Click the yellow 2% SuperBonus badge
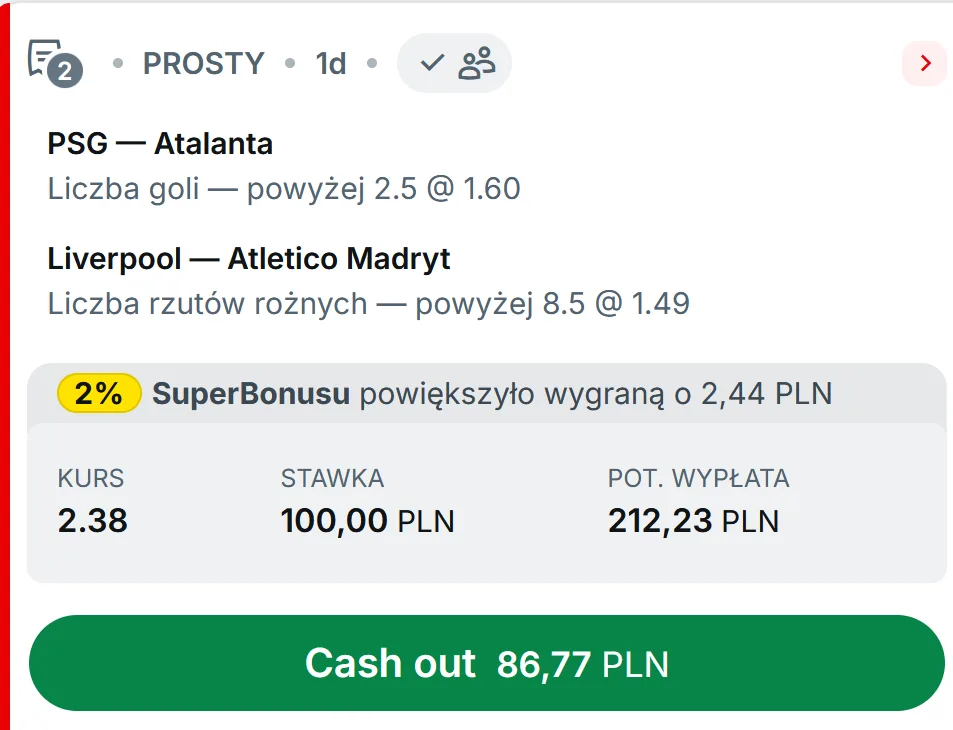The image size is (953, 730). 97,393
